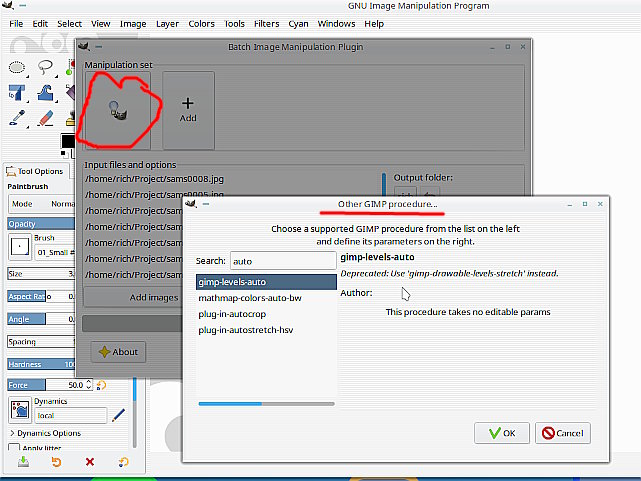Click the Other GIMP procedure manipulation icon
The width and height of the screenshot is (641, 481).
pyautogui.click(x=118, y=110)
